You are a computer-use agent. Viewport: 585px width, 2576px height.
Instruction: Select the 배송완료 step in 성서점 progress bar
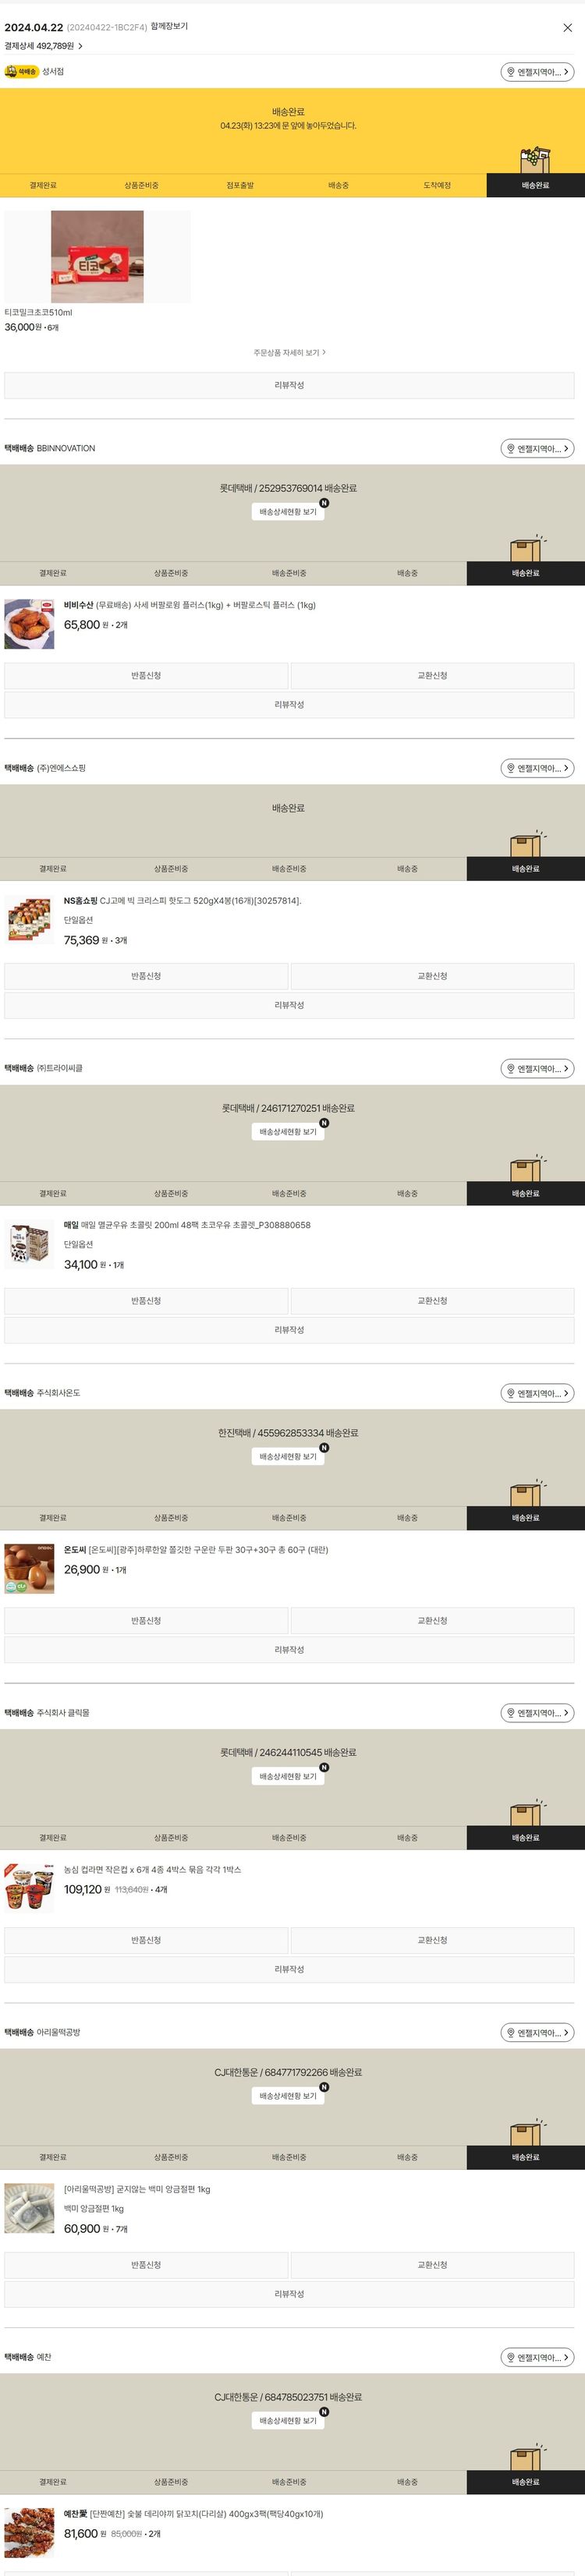(535, 185)
